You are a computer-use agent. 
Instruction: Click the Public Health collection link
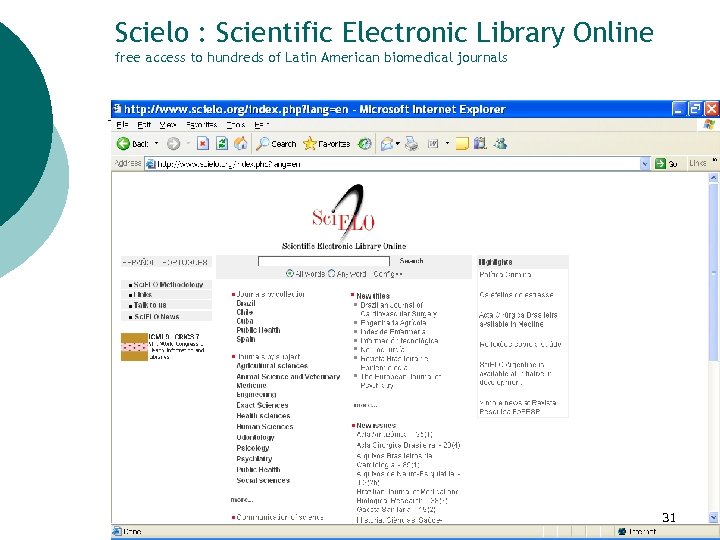click(258, 330)
